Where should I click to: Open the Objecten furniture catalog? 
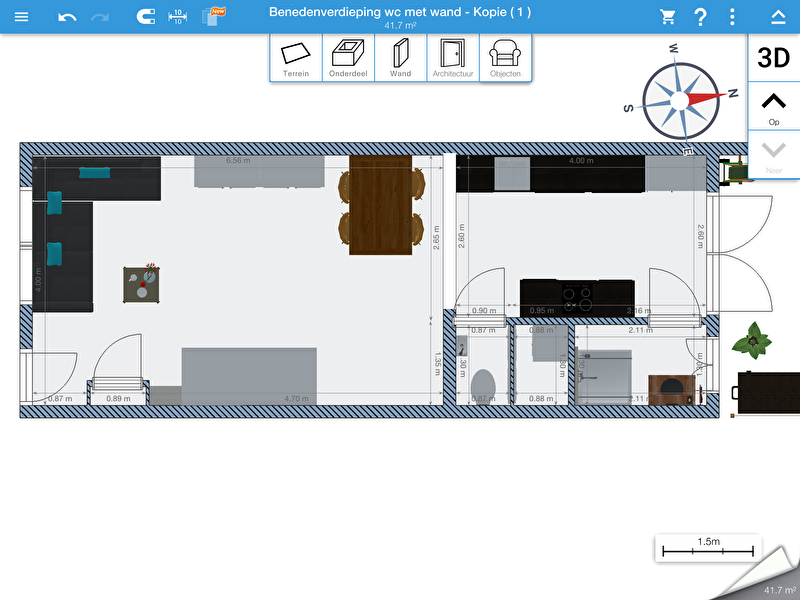click(x=505, y=58)
